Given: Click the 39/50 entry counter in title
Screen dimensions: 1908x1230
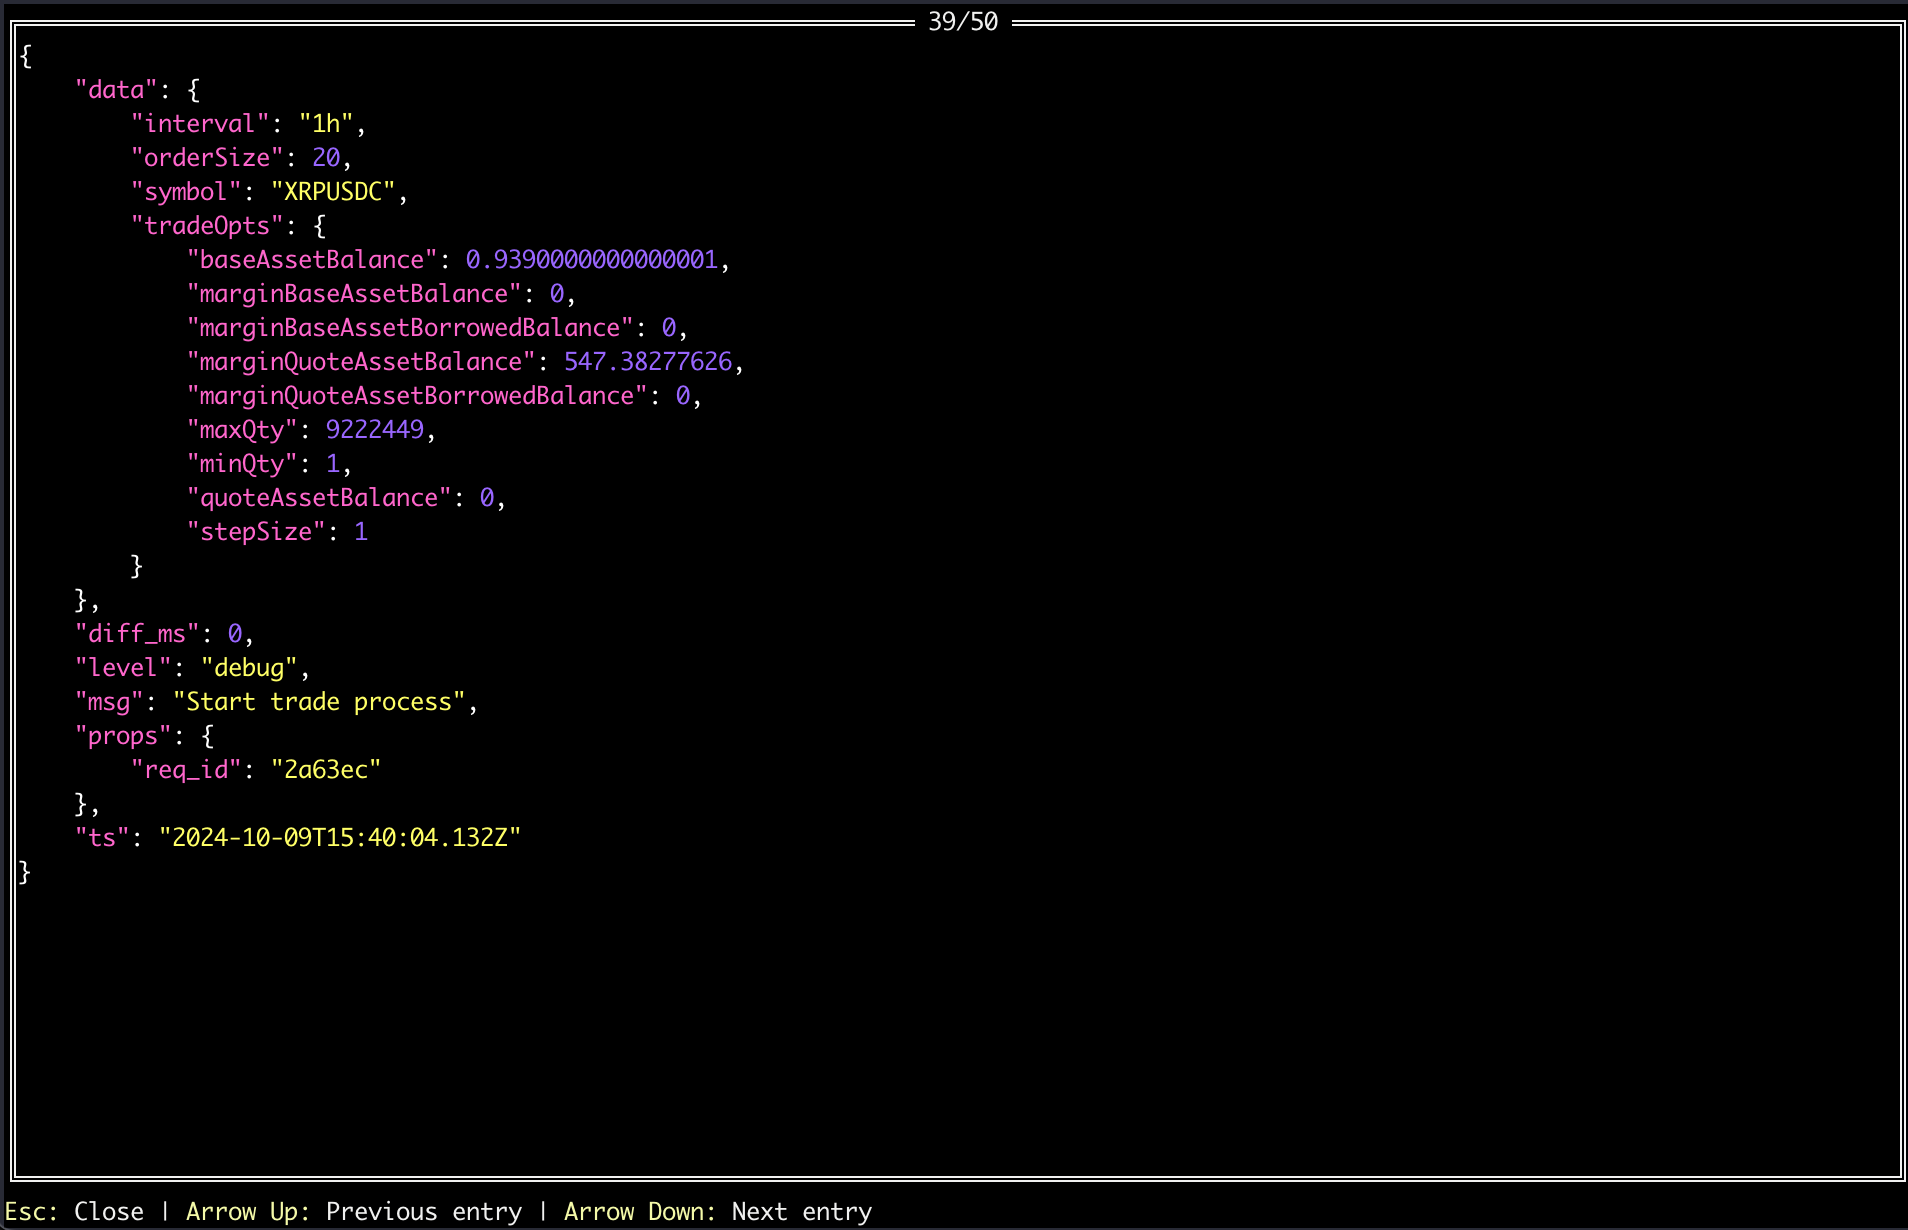Looking at the screenshot, I should [962, 22].
